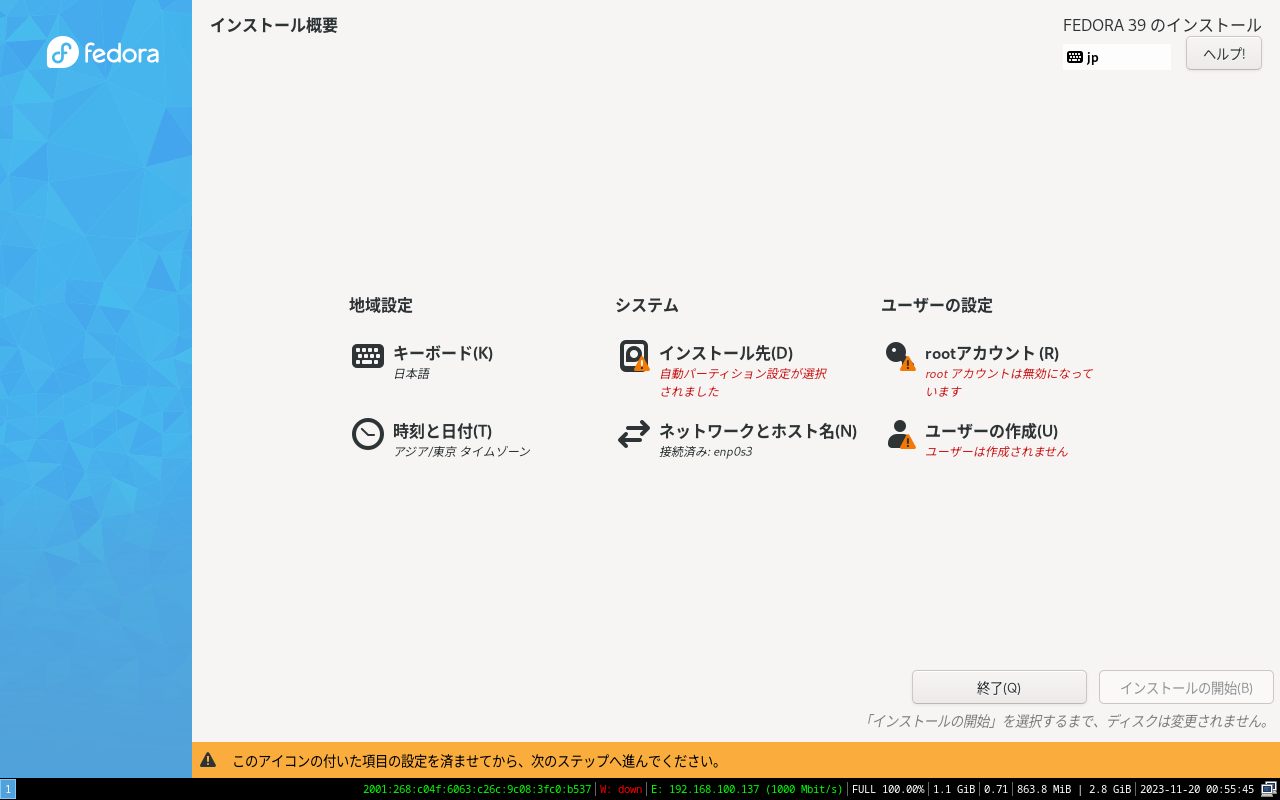Viewport: 1280px width, 800px height.
Task: Open the installation destination disk icon
Action: point(634,356)
